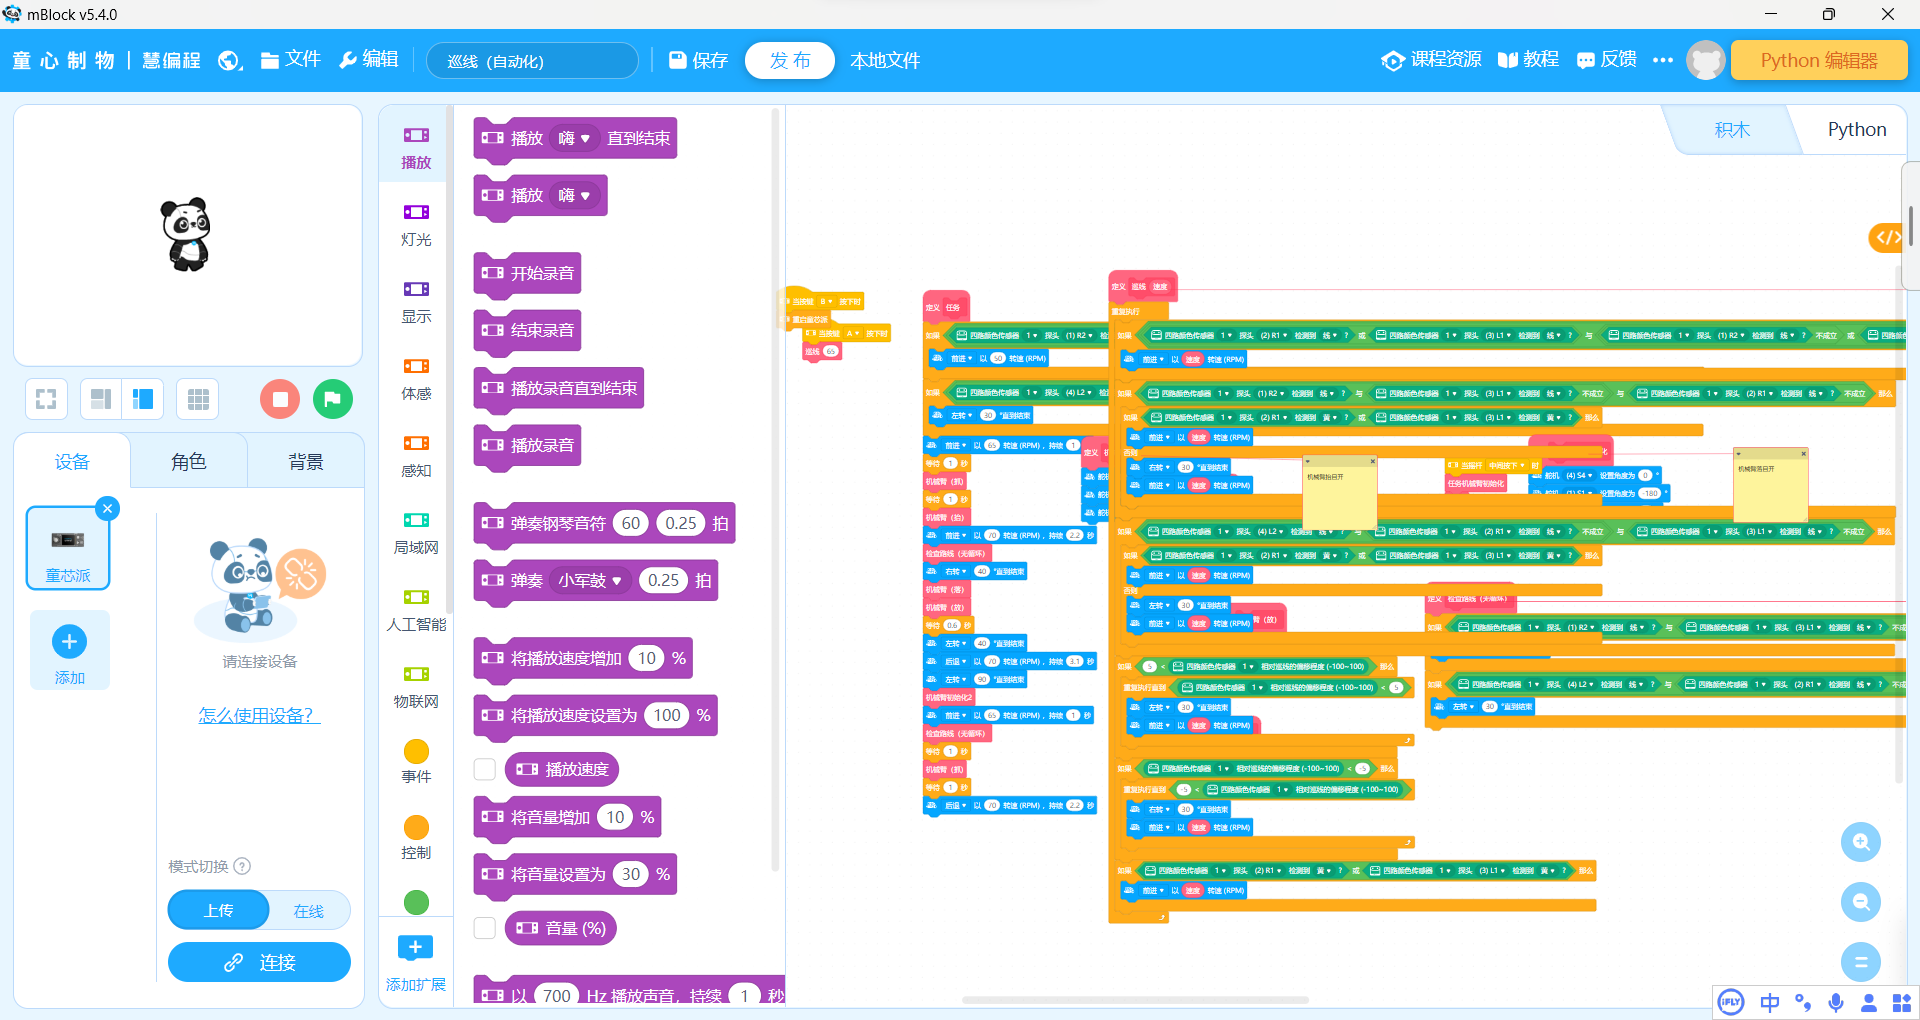Switch to 在线 live mode
Image resolution: width=1920 pixels, height=1020 pixels.
coord(309,911)
